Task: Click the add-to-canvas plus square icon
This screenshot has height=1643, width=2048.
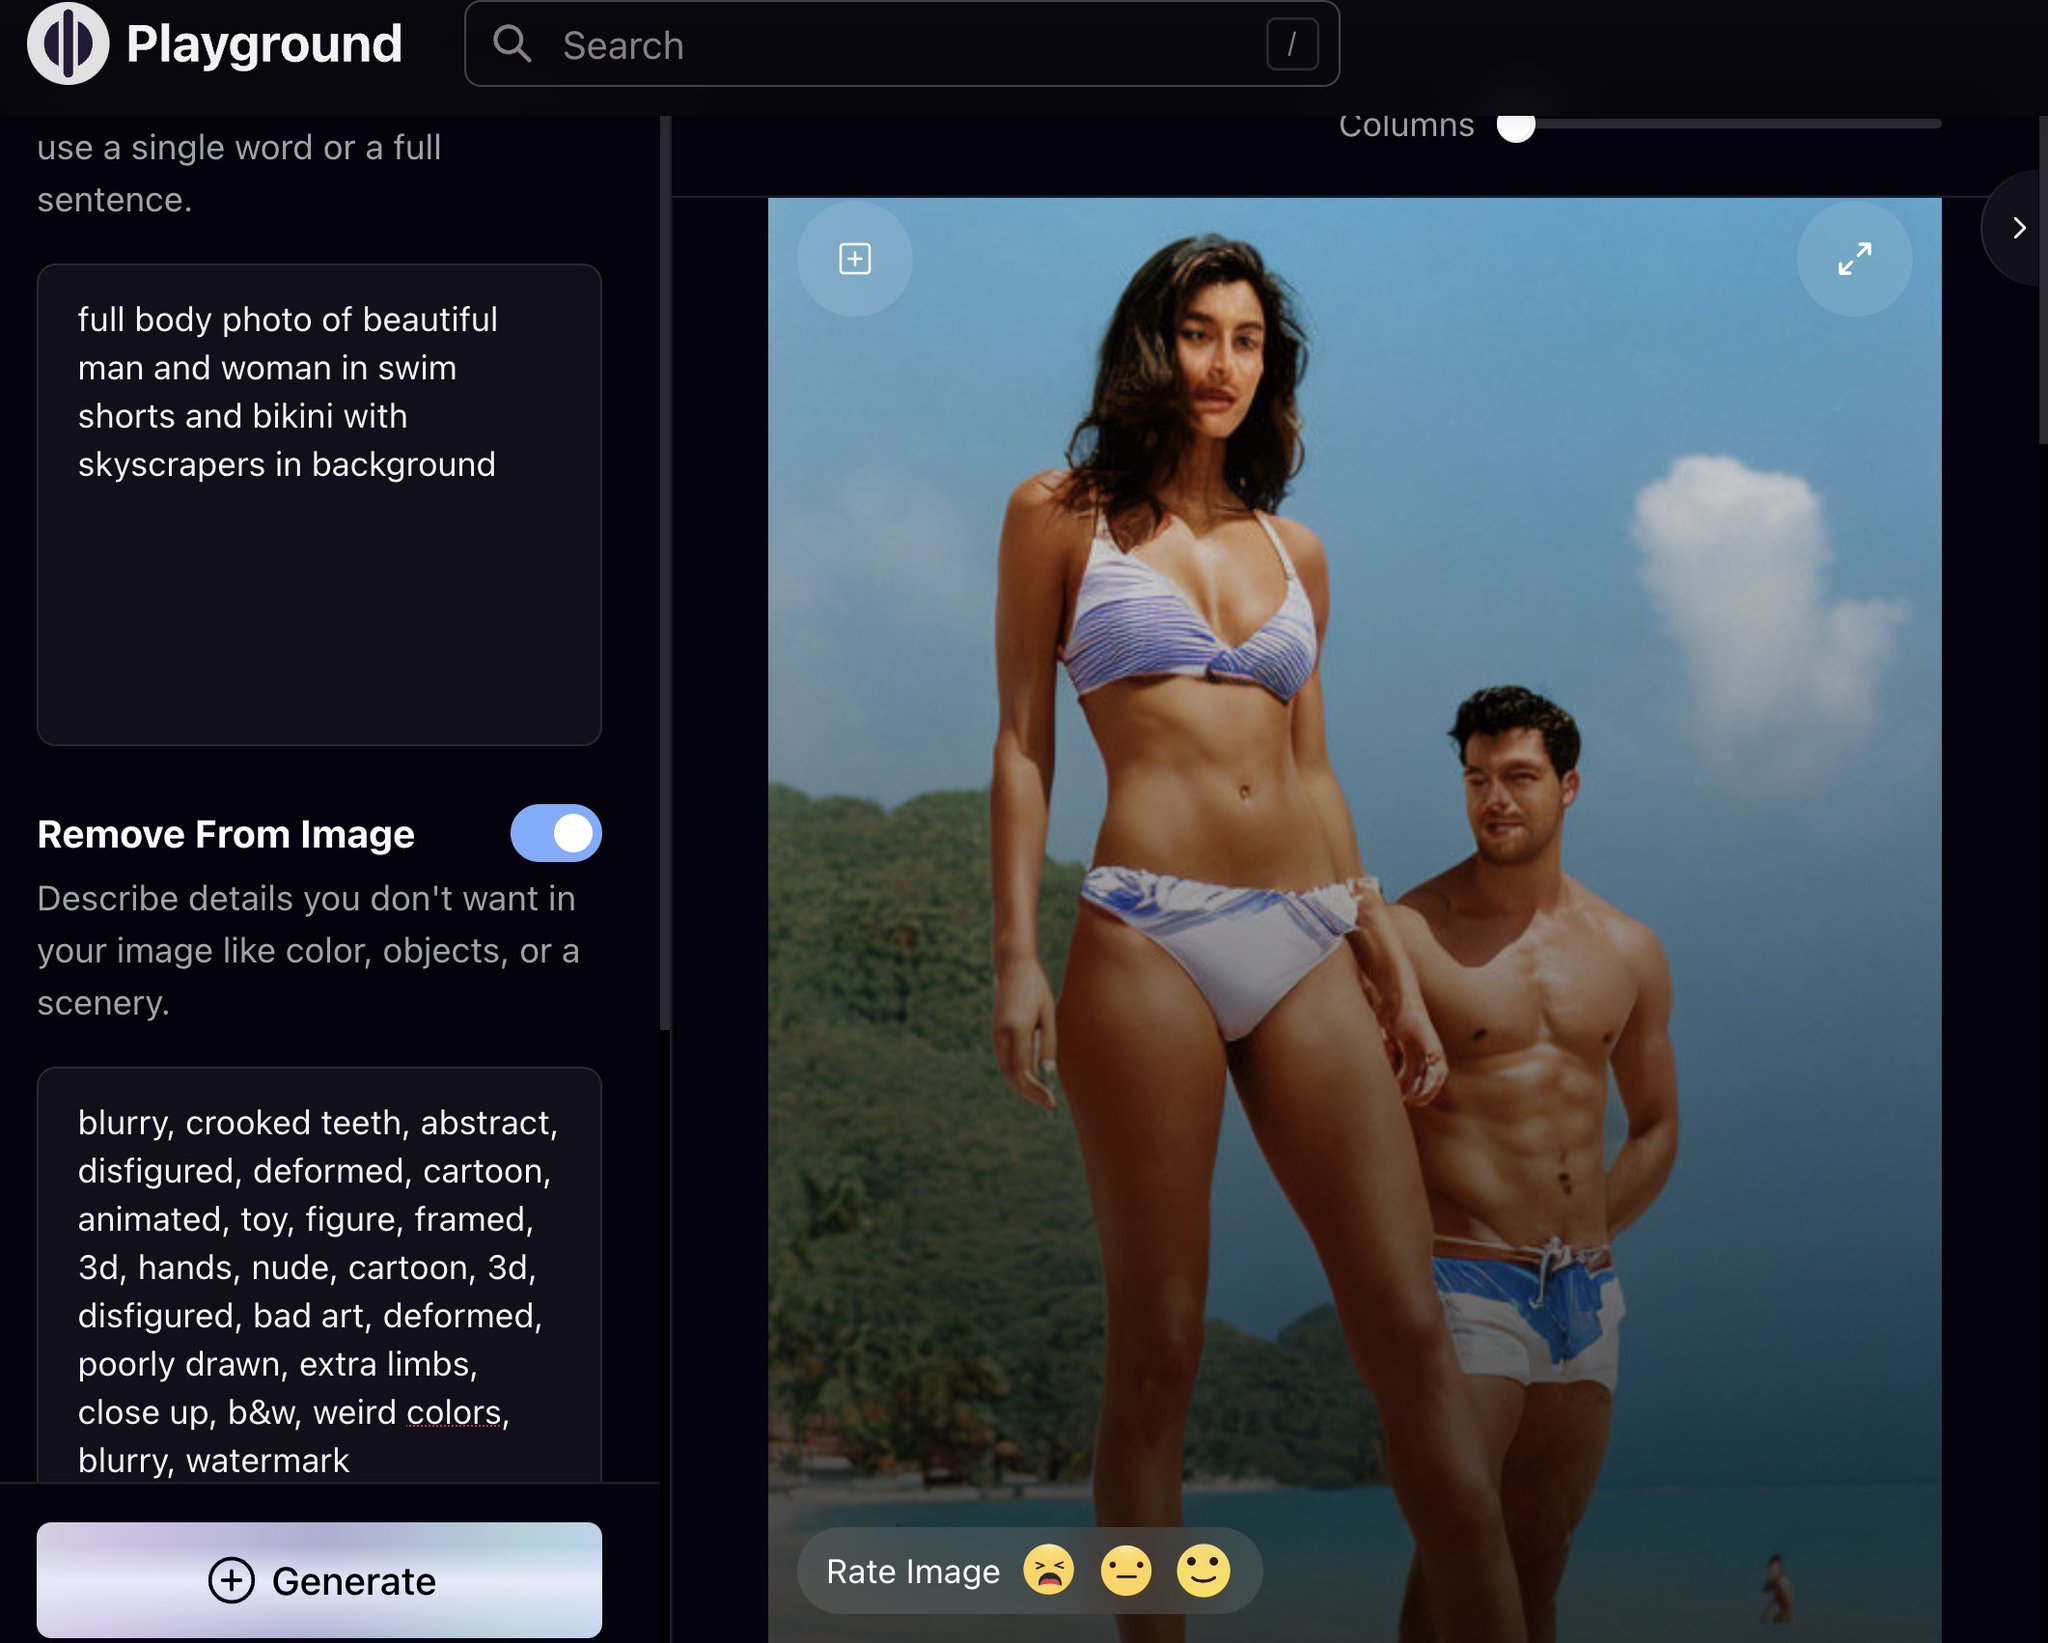Action: pyautogui.click(x=854, y=259)
